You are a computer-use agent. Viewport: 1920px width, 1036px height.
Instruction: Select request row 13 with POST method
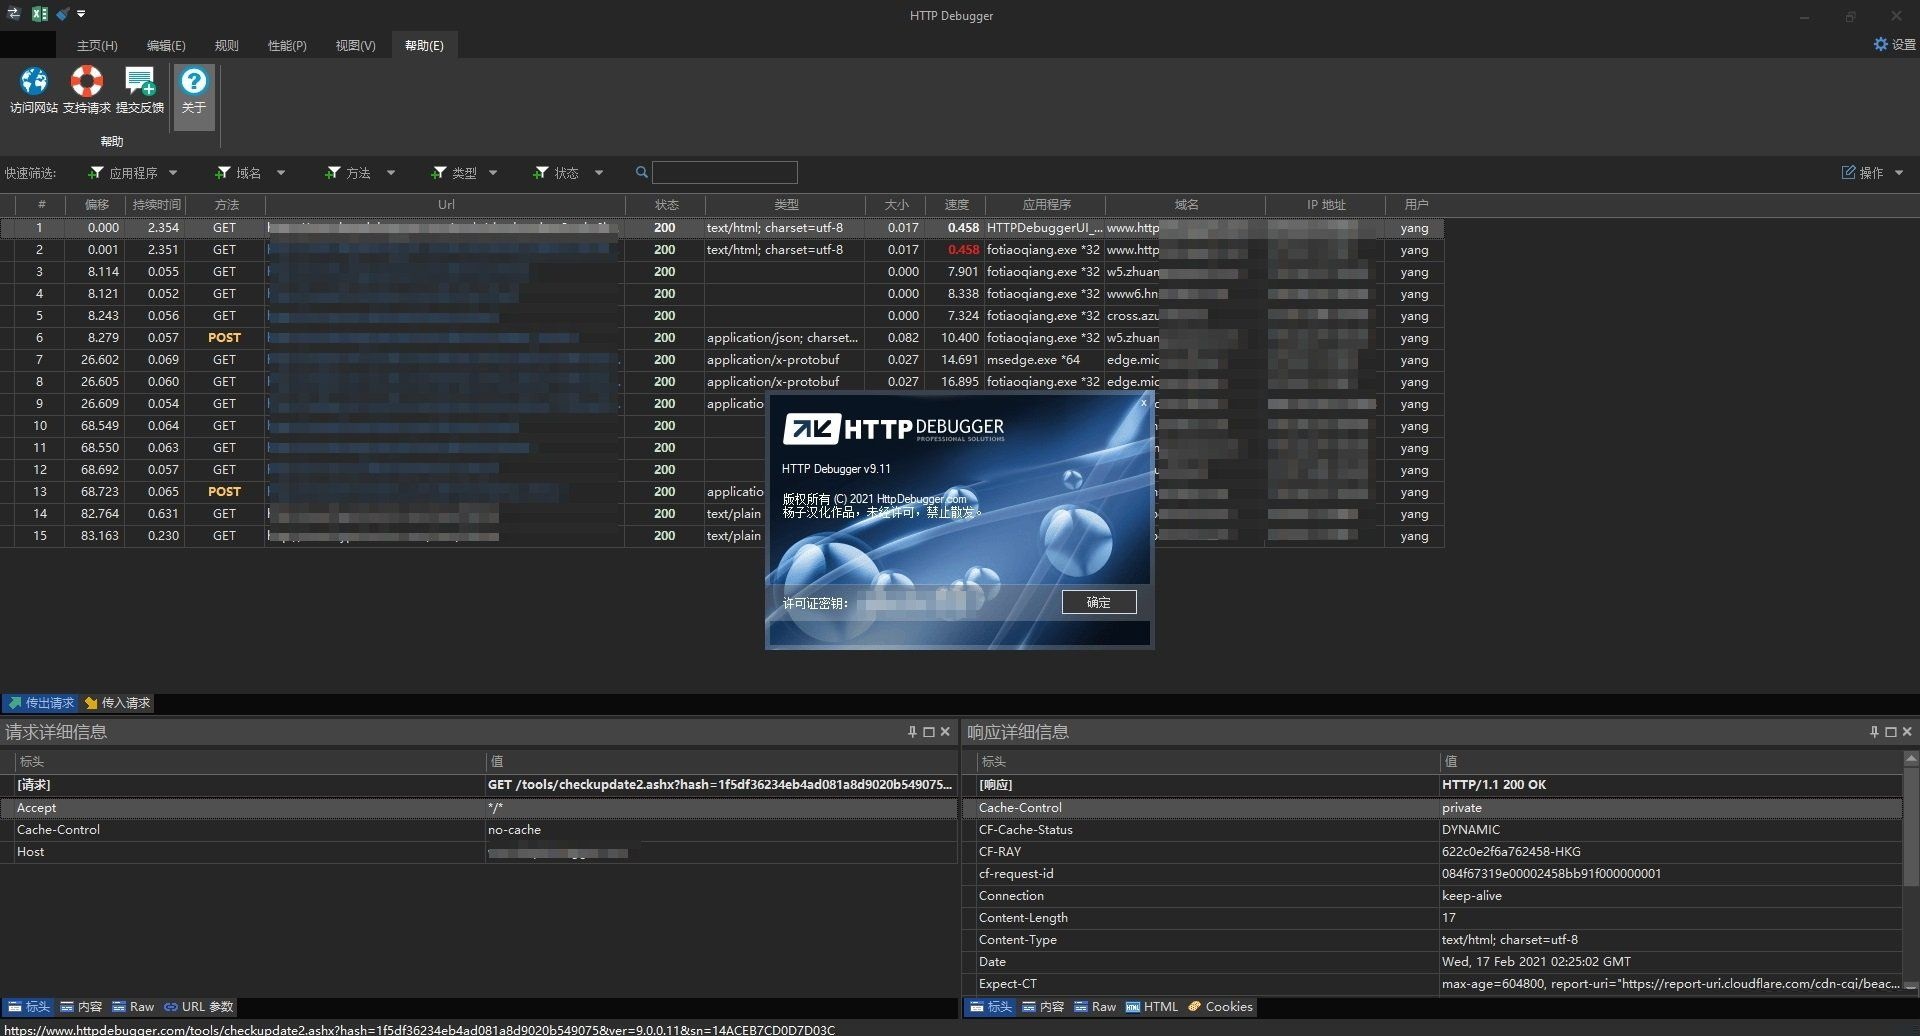(x=722, y=492)
